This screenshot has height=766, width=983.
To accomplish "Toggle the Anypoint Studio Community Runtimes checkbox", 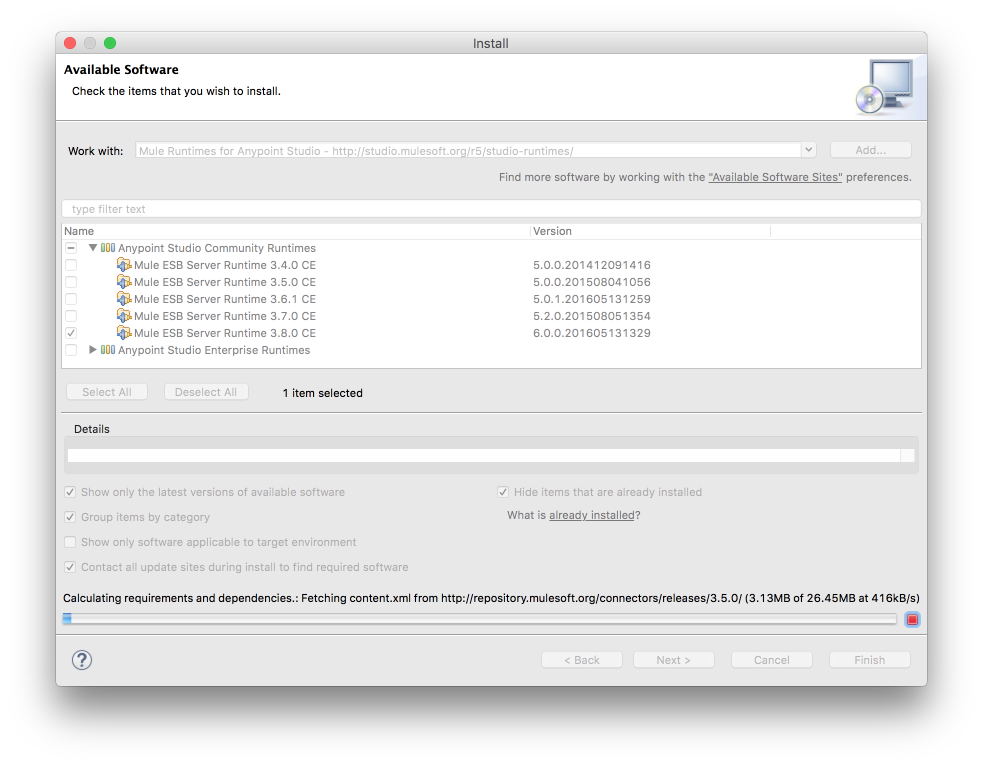I will [x=71, y=248].
